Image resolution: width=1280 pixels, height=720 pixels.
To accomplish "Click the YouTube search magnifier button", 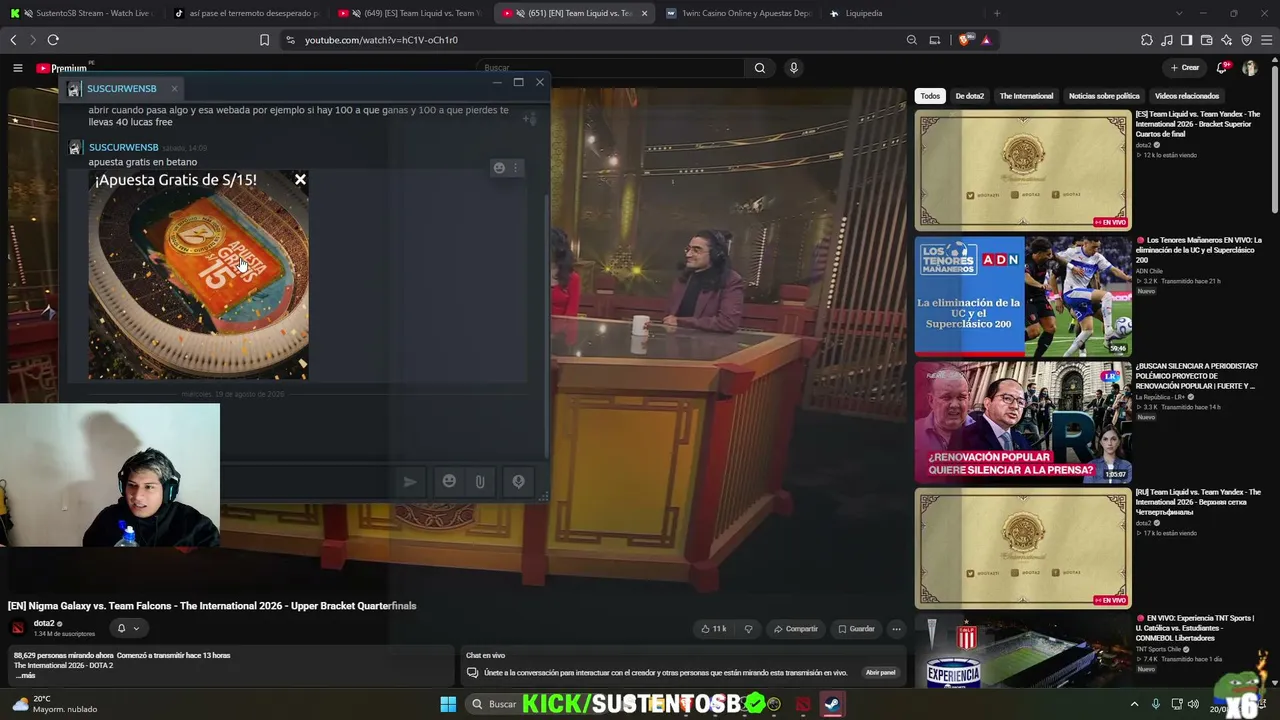I will [760, 68].
